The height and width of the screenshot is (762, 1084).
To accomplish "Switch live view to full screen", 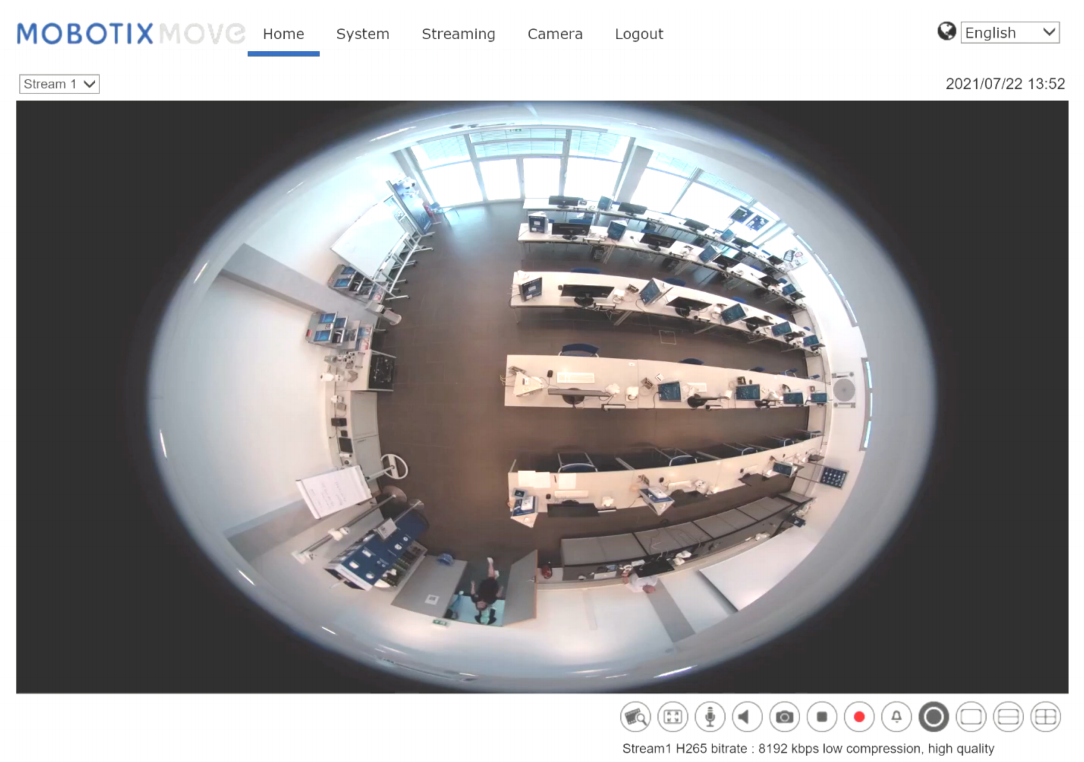I will [673, 716].
